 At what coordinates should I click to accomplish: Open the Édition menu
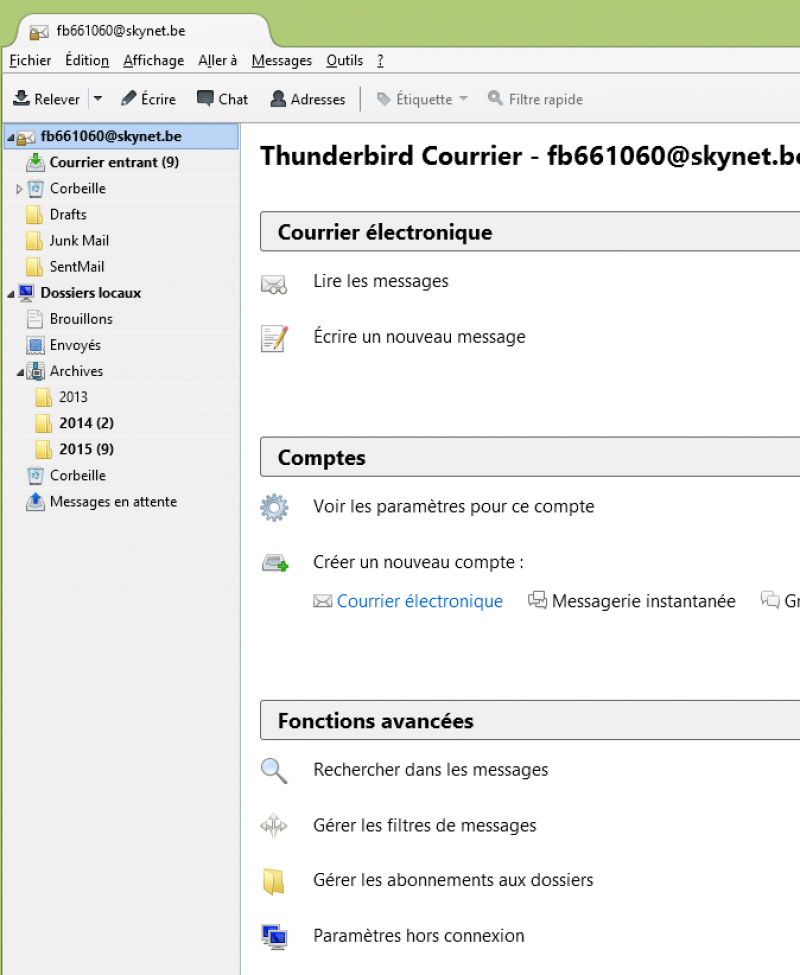click(87, 60)
